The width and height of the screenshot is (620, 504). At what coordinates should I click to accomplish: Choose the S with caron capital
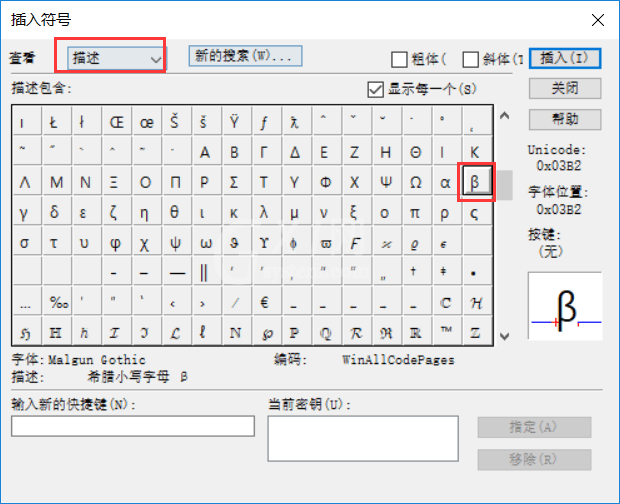175,122
